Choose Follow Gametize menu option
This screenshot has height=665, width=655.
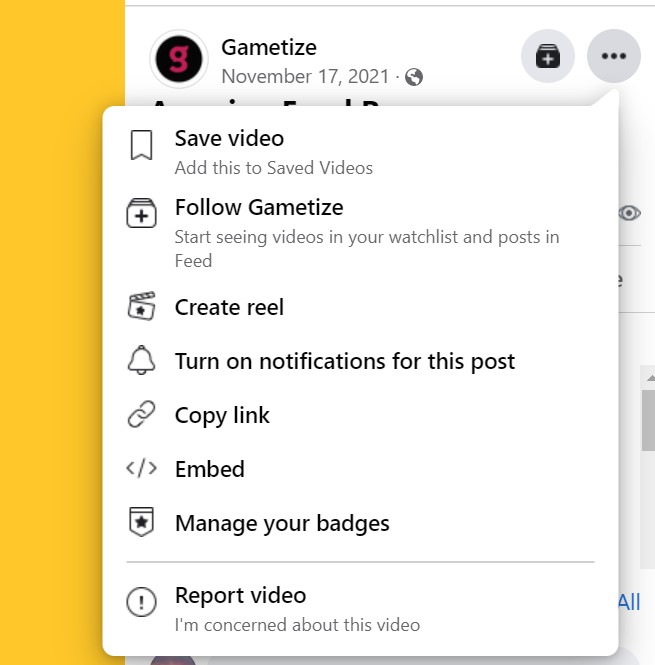[x=360, y=233]
